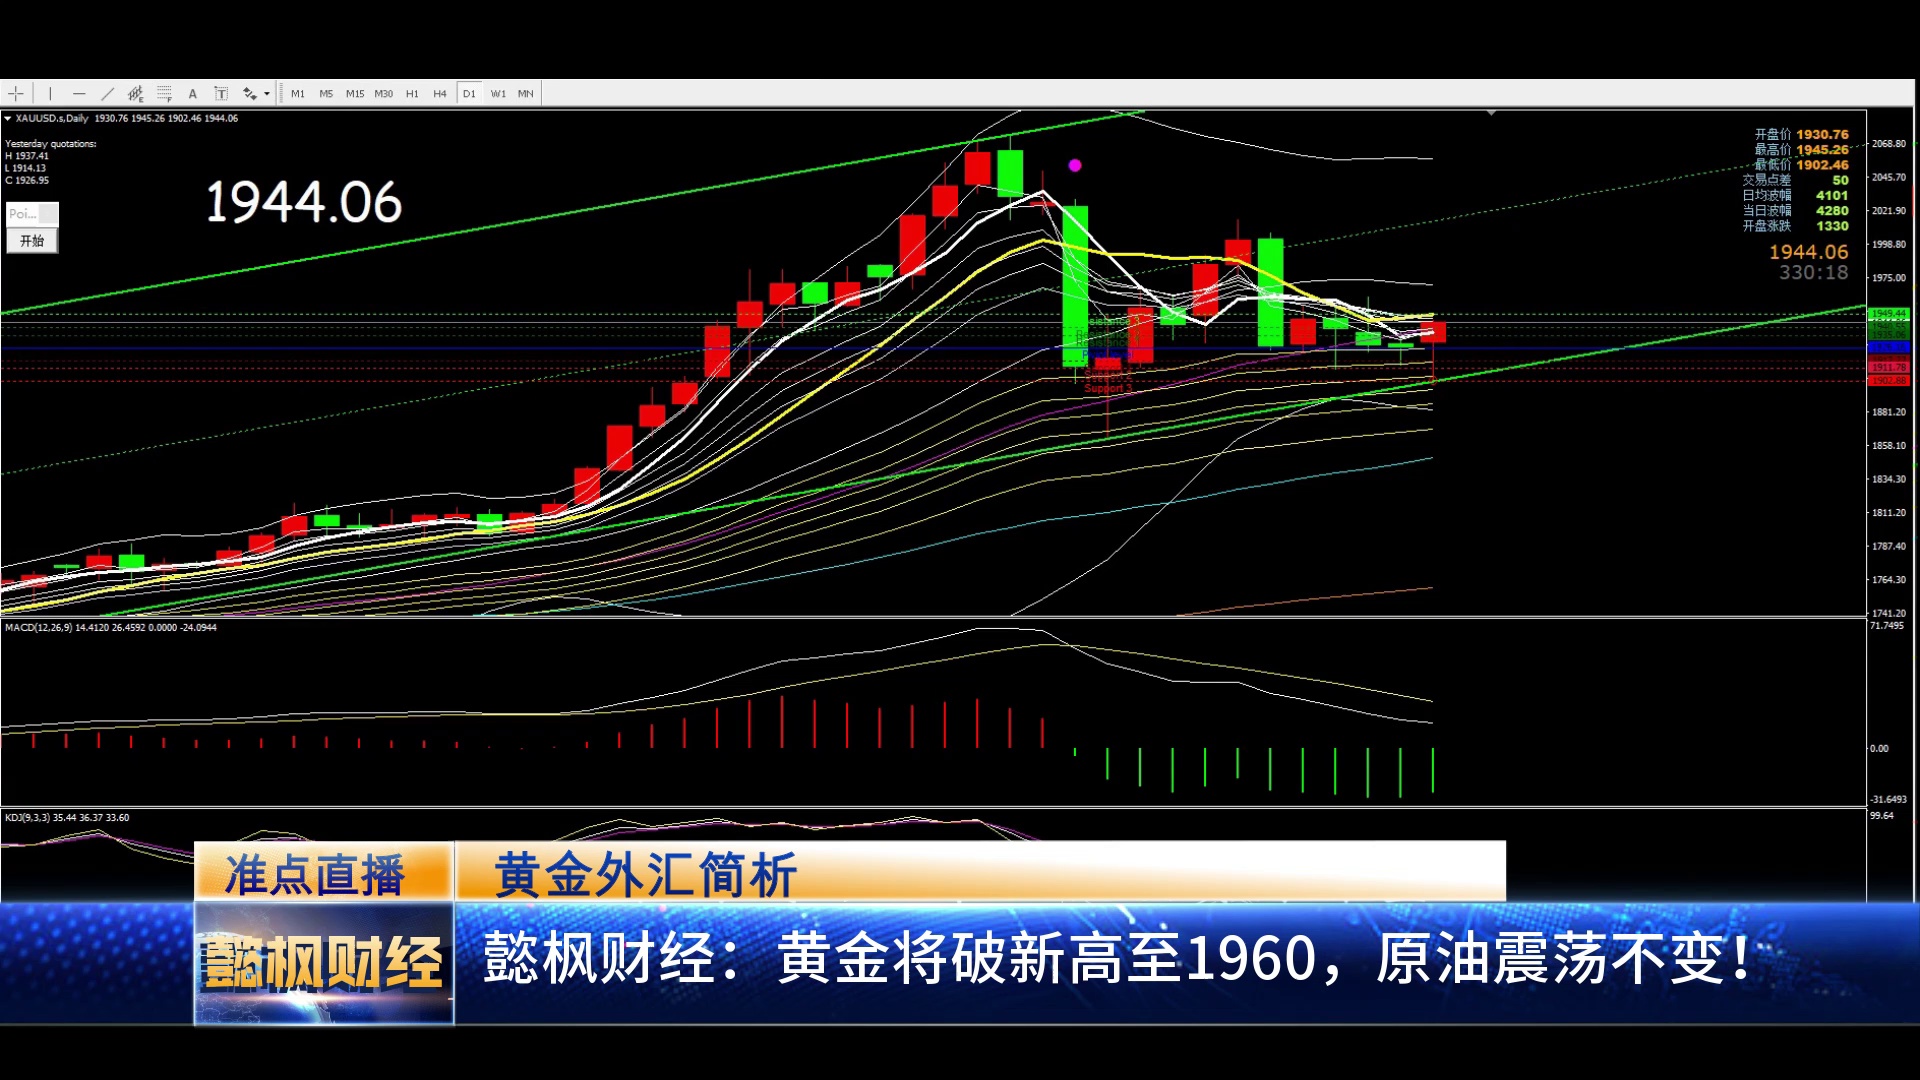Select the crosshair cursor tool

point(16,94)
